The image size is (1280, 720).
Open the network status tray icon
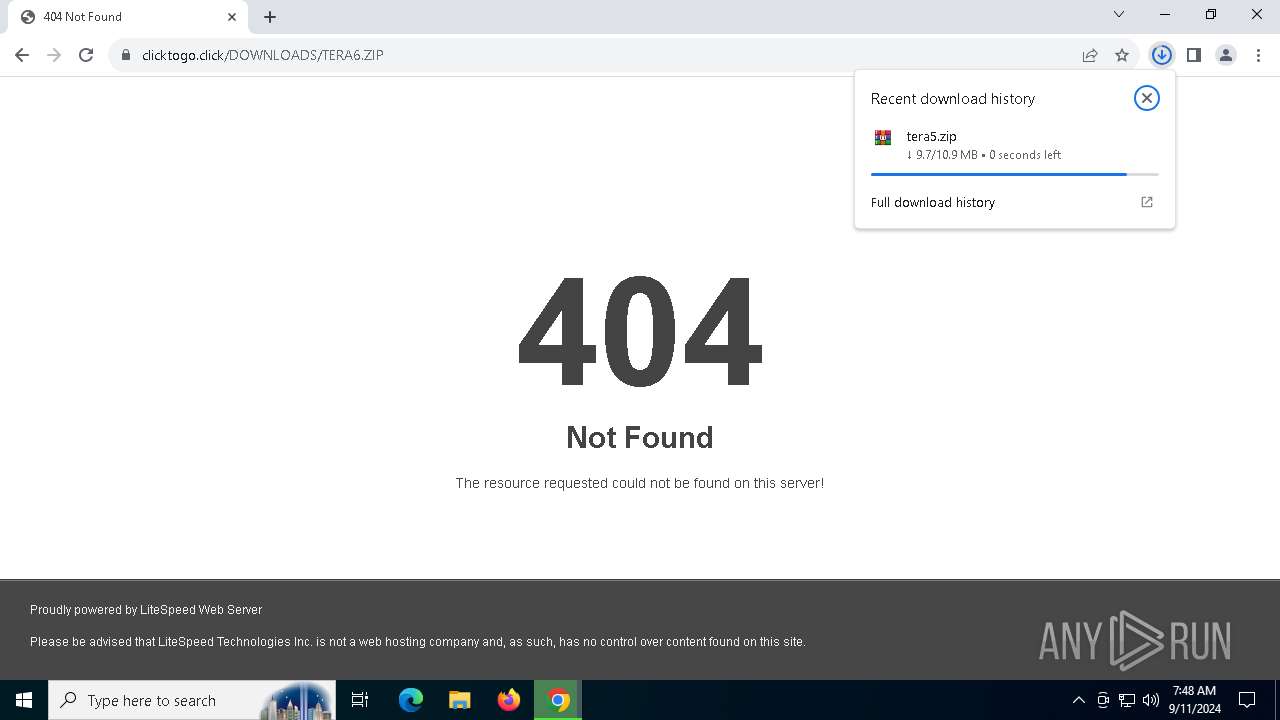coord(1127,700)
